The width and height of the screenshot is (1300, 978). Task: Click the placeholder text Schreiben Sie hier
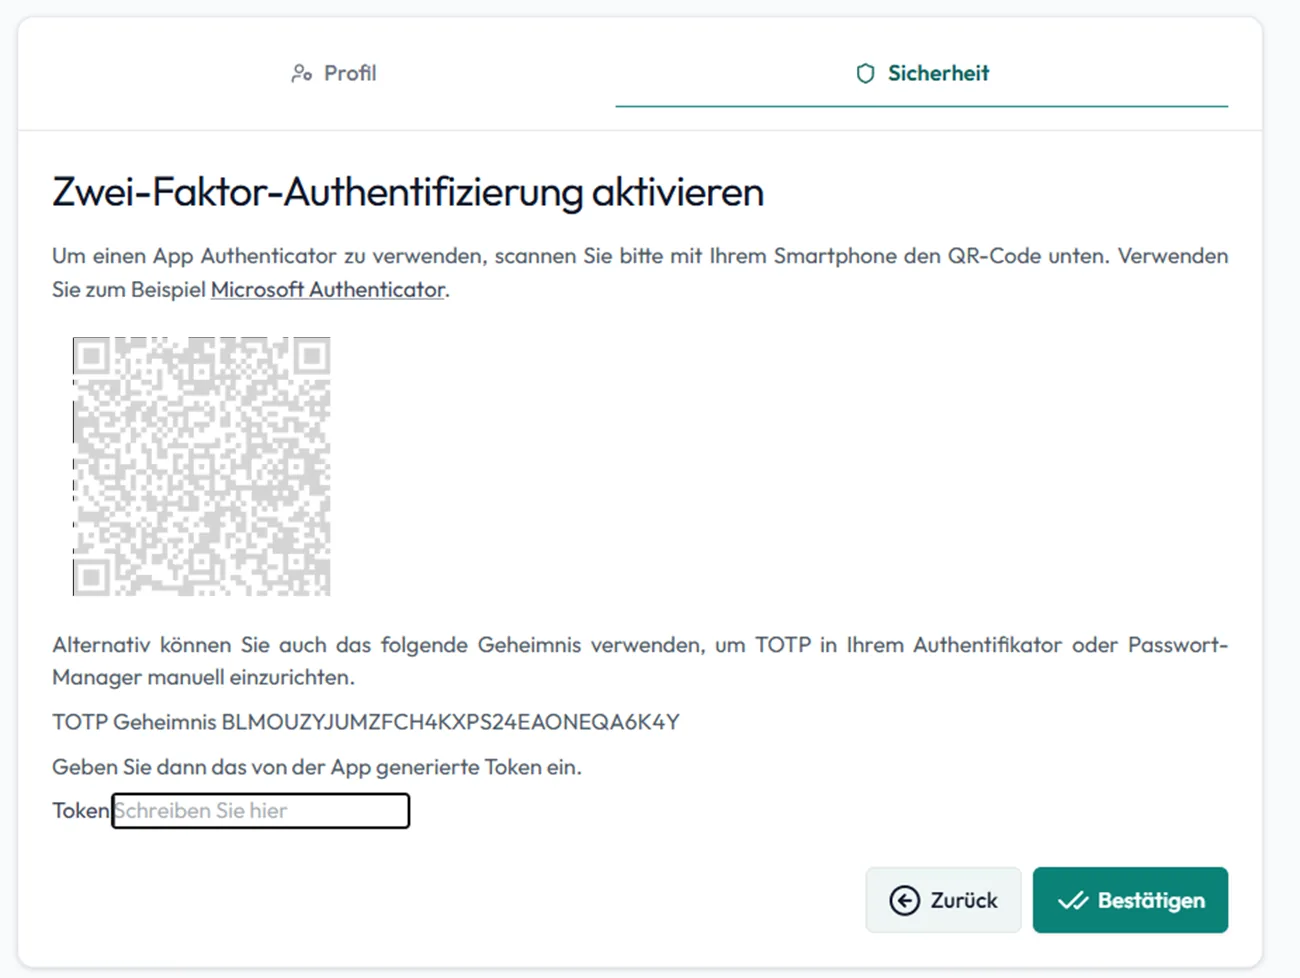200,810
